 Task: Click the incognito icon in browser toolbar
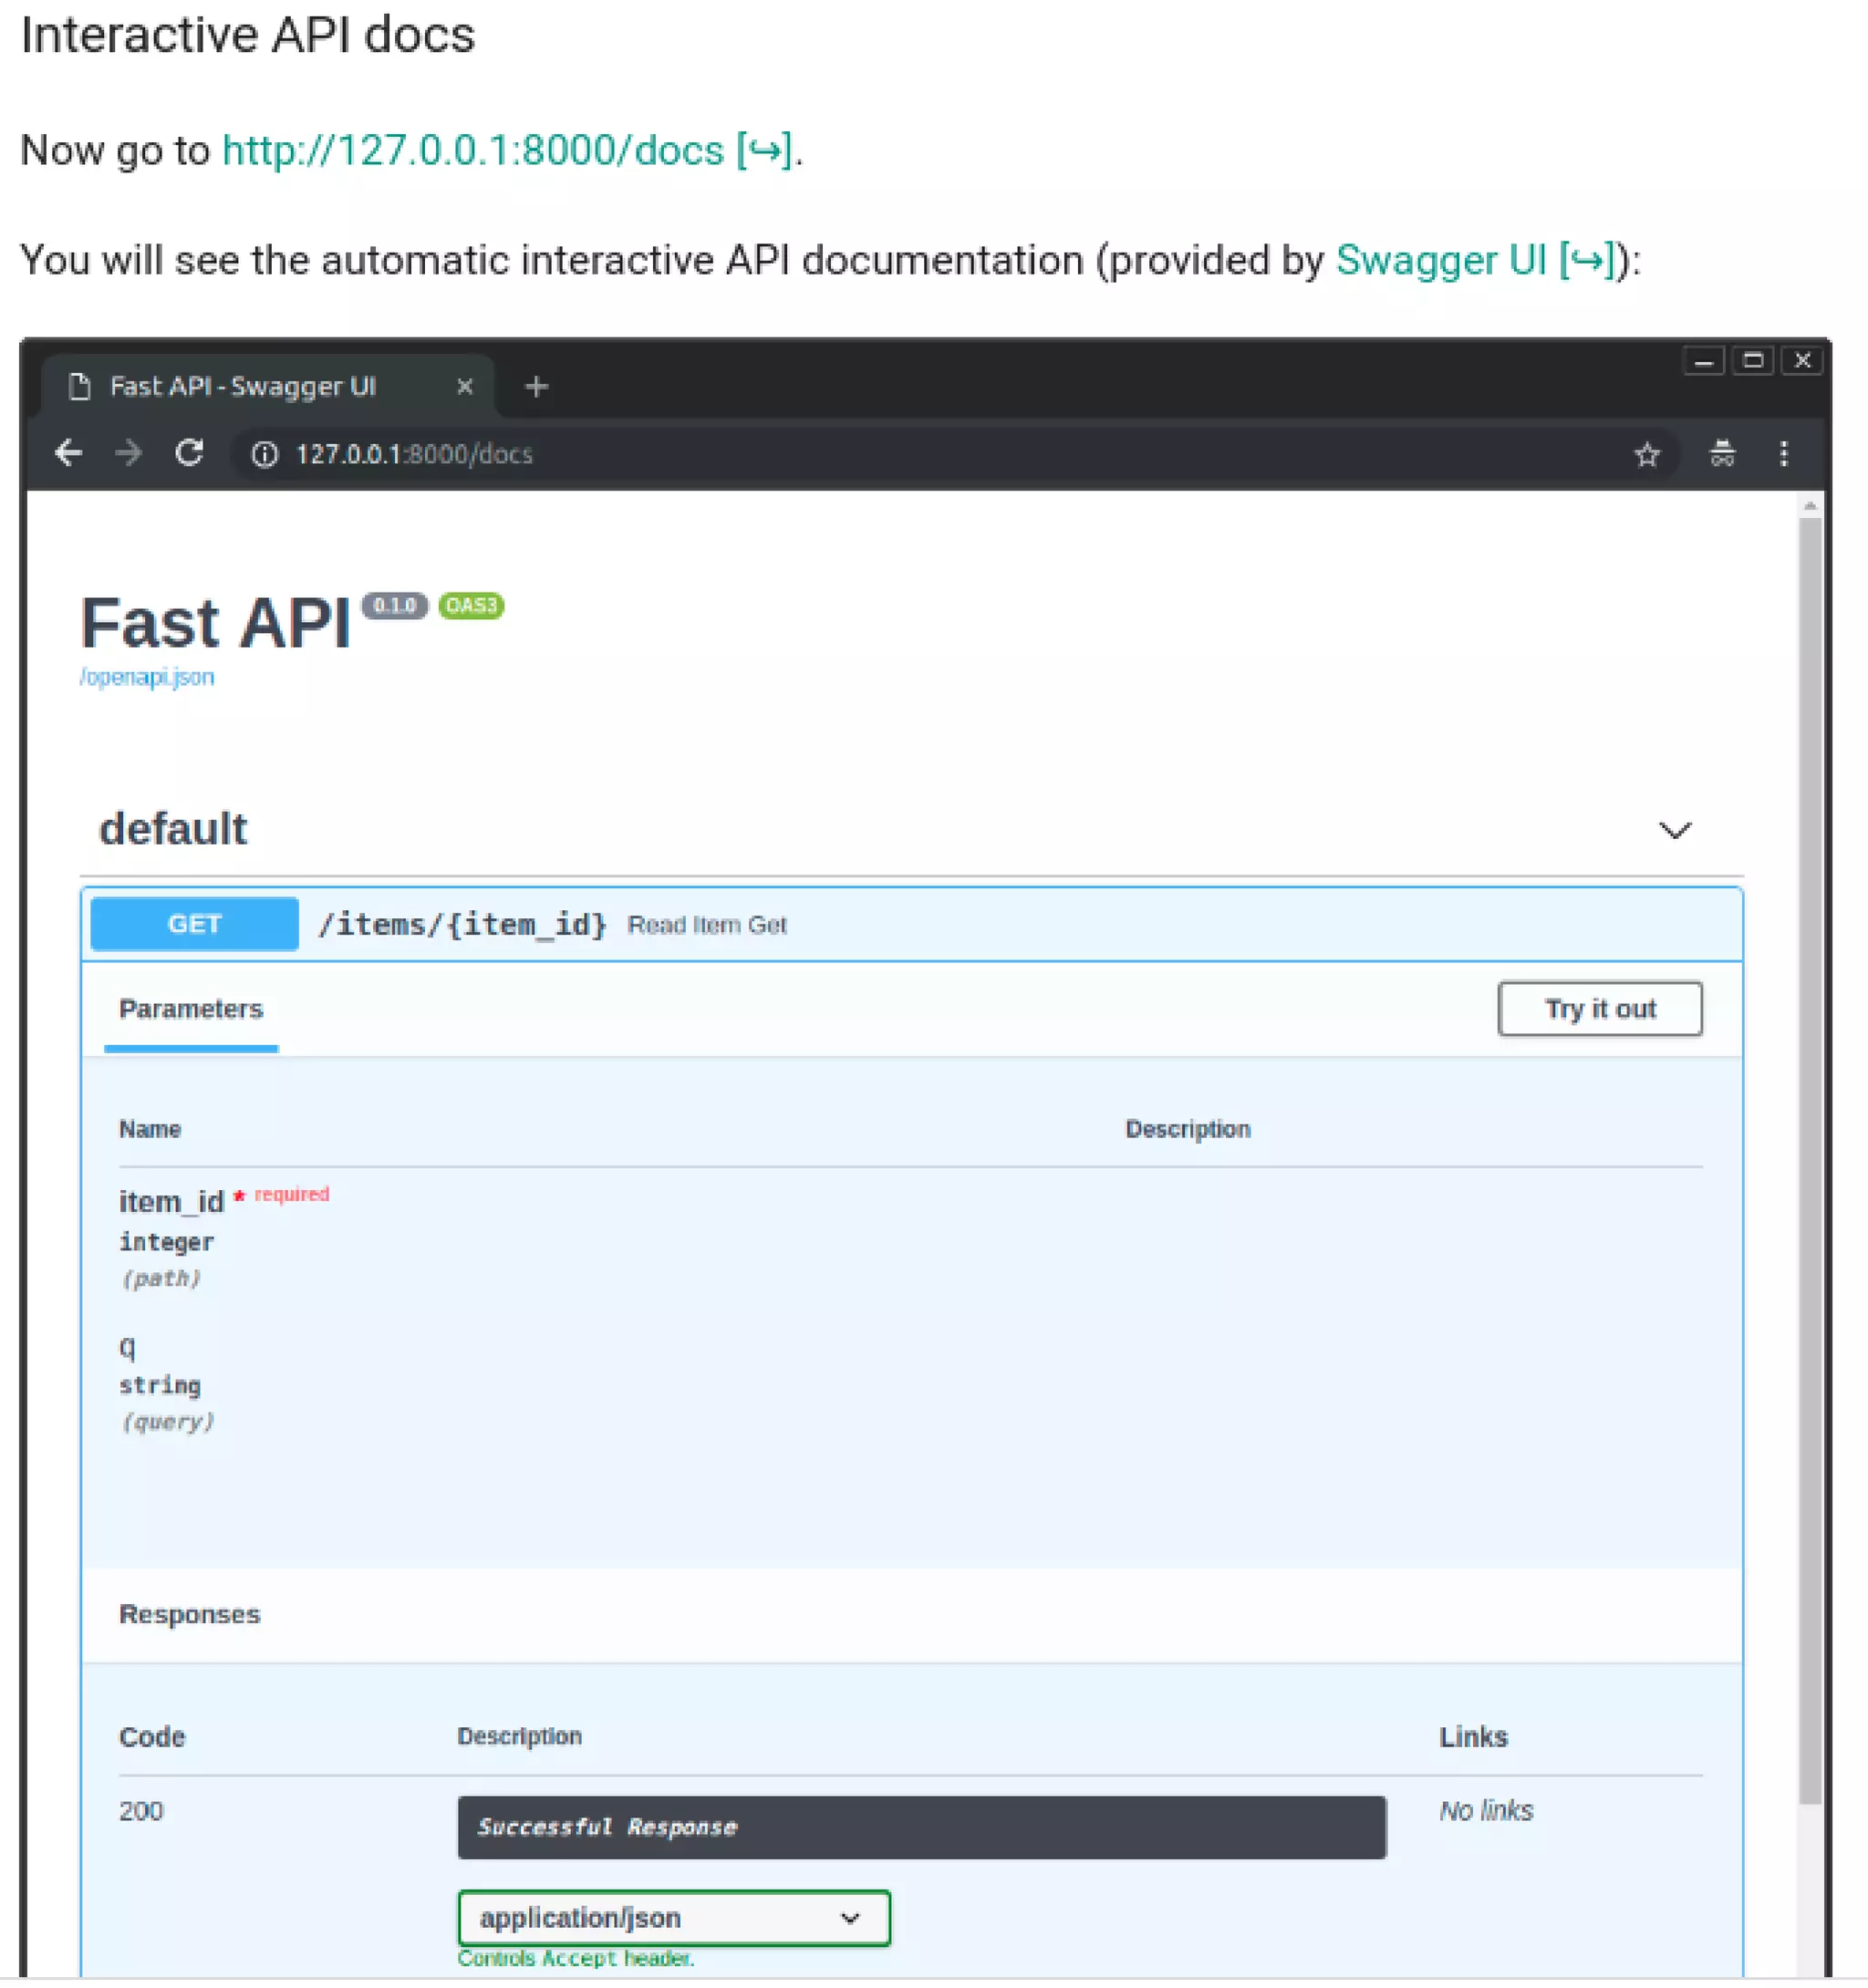pyautogui.click(x=1721, y=453)
